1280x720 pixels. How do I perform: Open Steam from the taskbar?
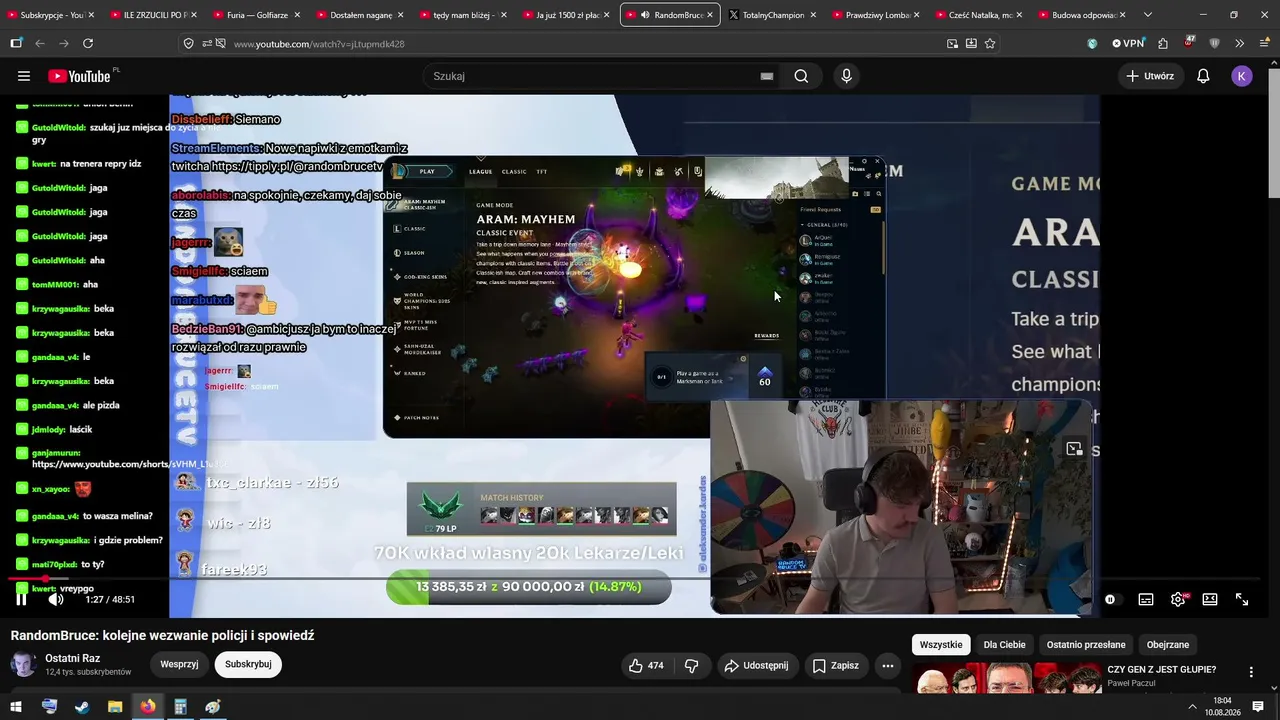point(82,707)
